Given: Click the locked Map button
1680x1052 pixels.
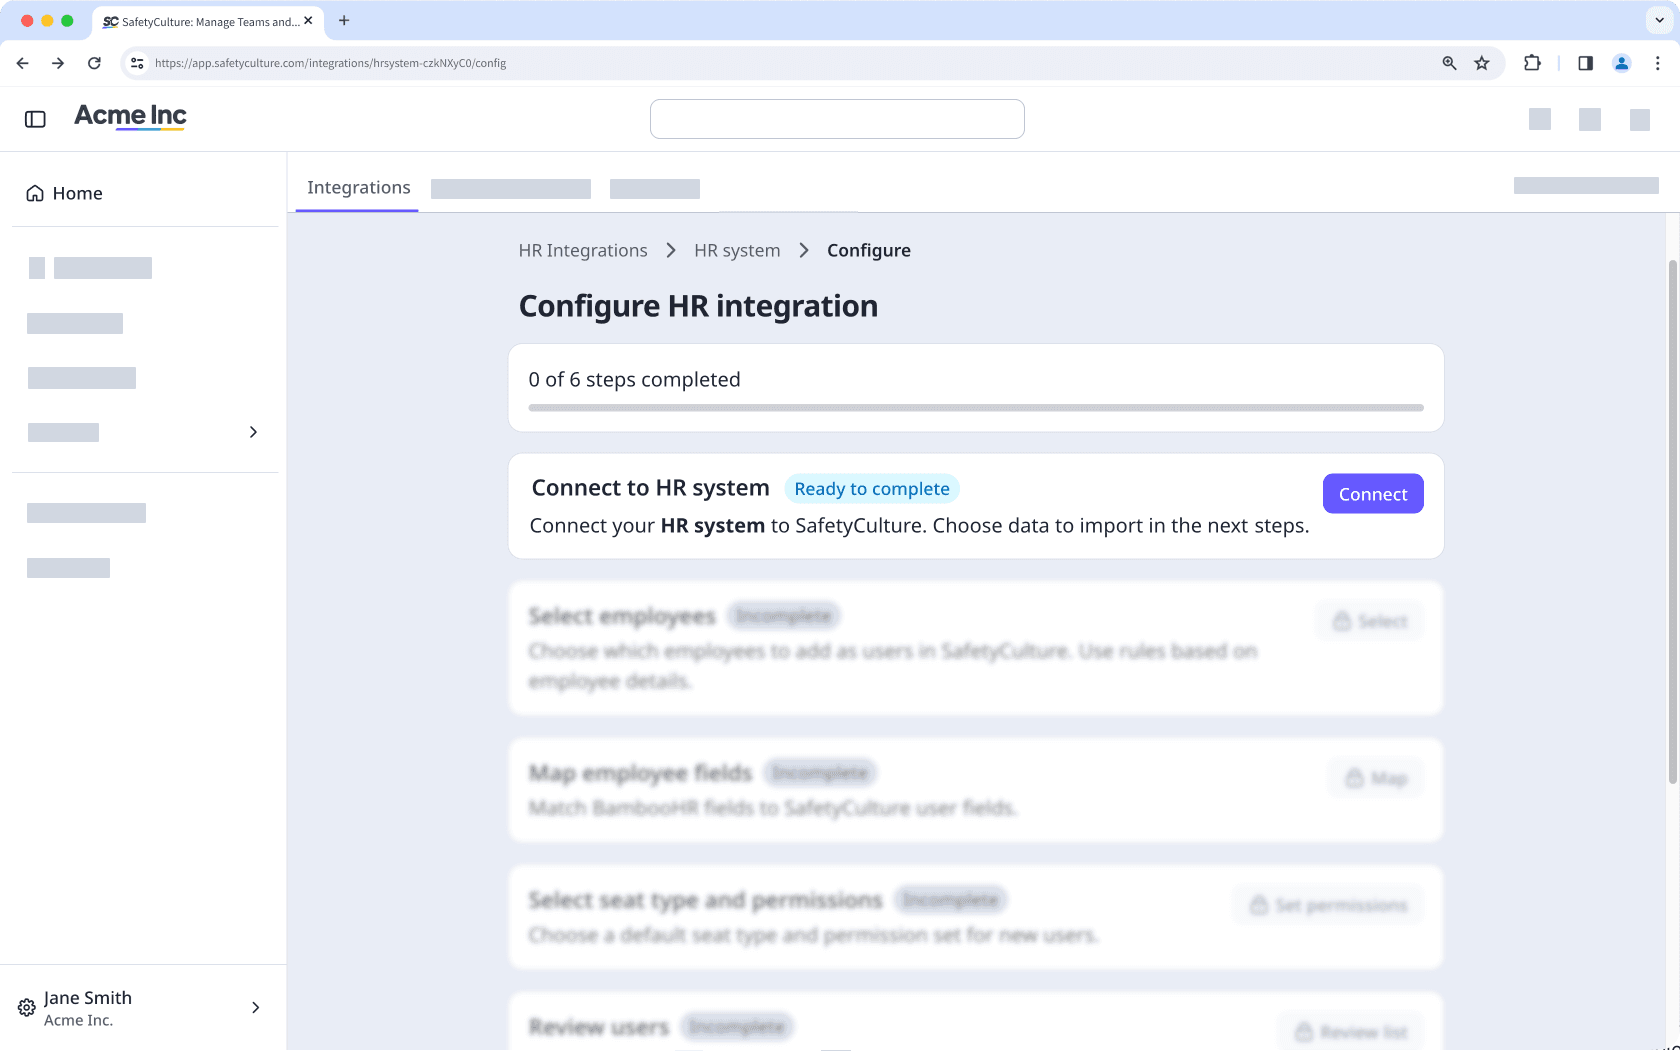Looking at the screenshot, I should click(1377, 778).
